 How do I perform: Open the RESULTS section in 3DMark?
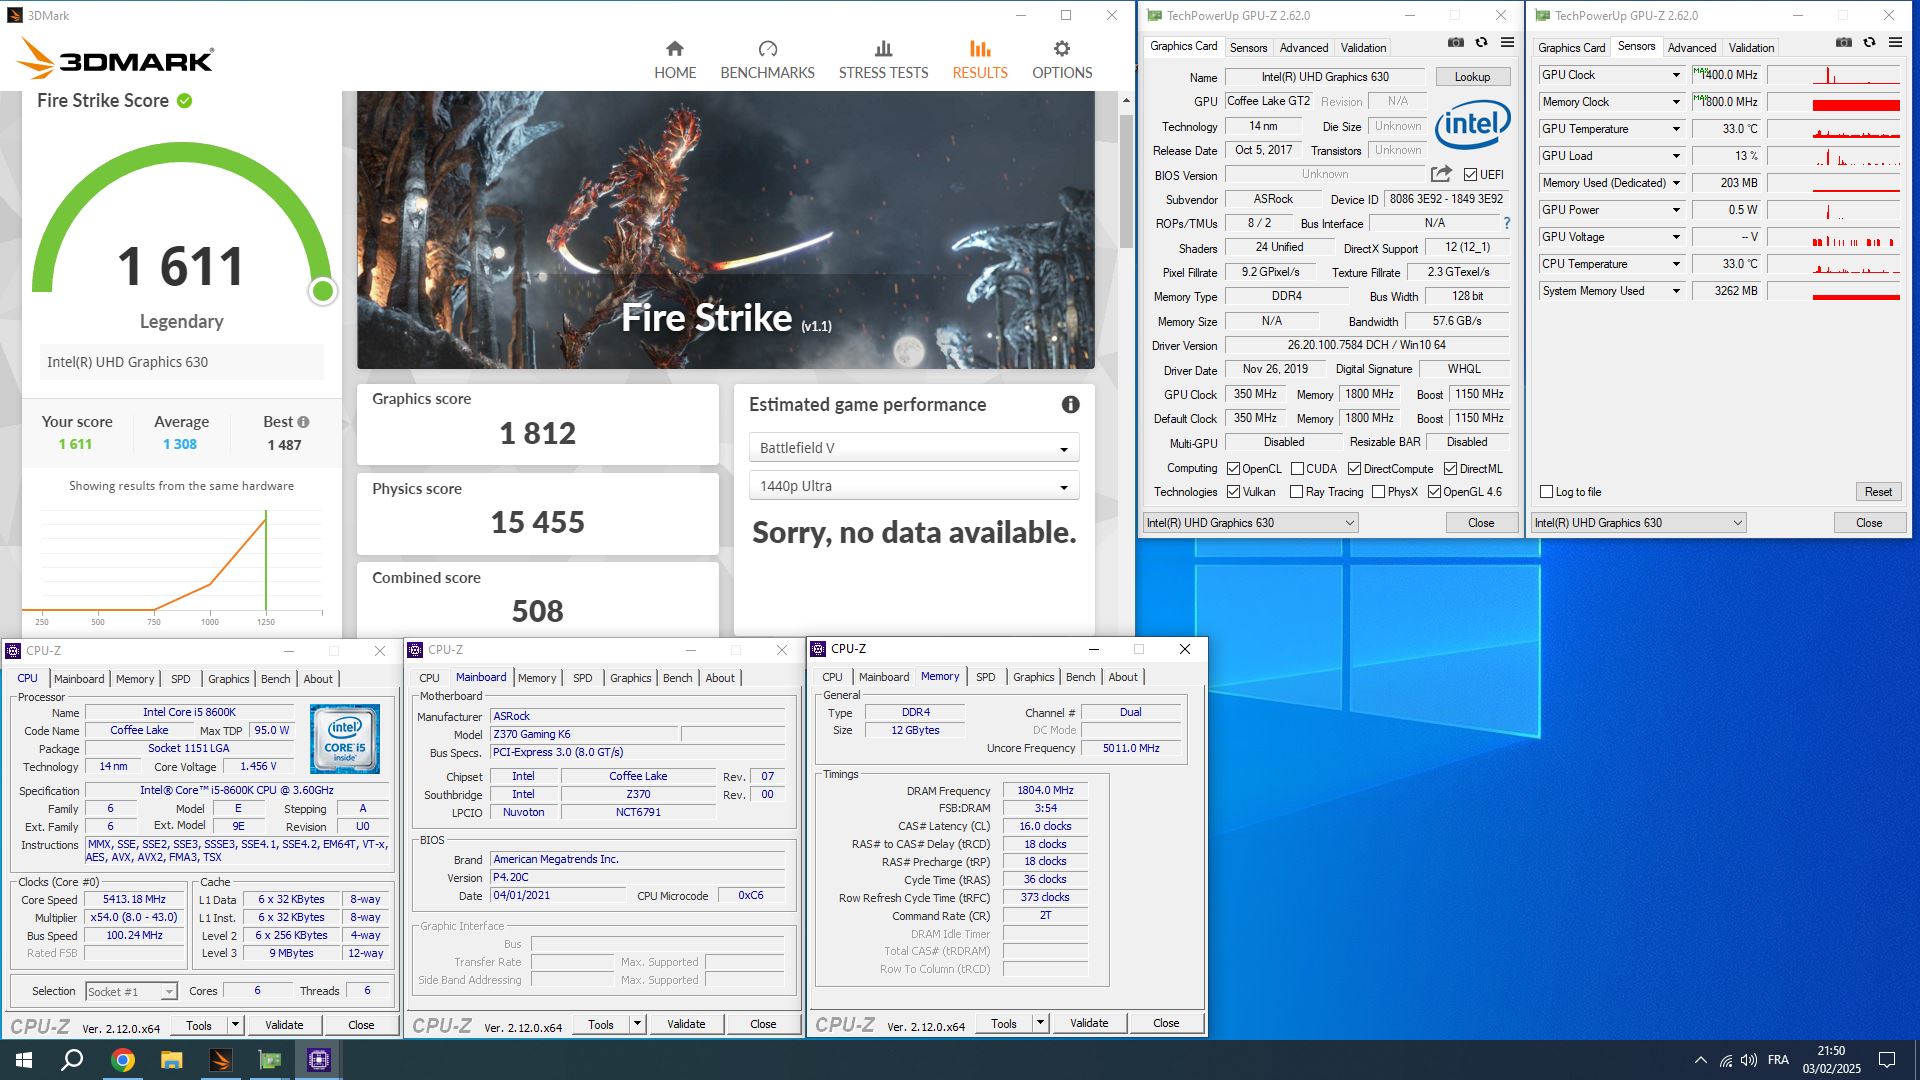tap(980, 61)
